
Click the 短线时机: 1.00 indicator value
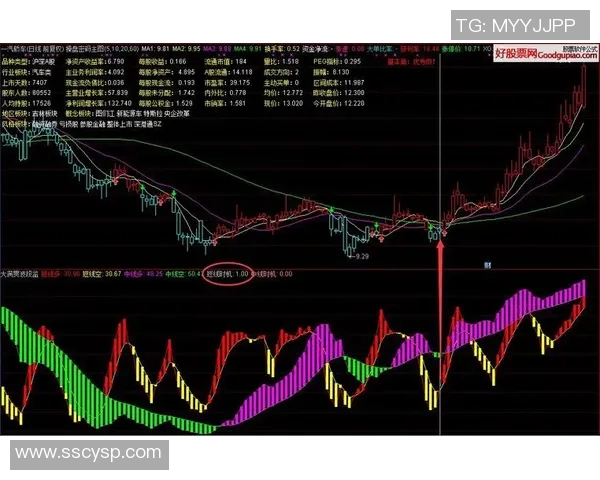227,274
